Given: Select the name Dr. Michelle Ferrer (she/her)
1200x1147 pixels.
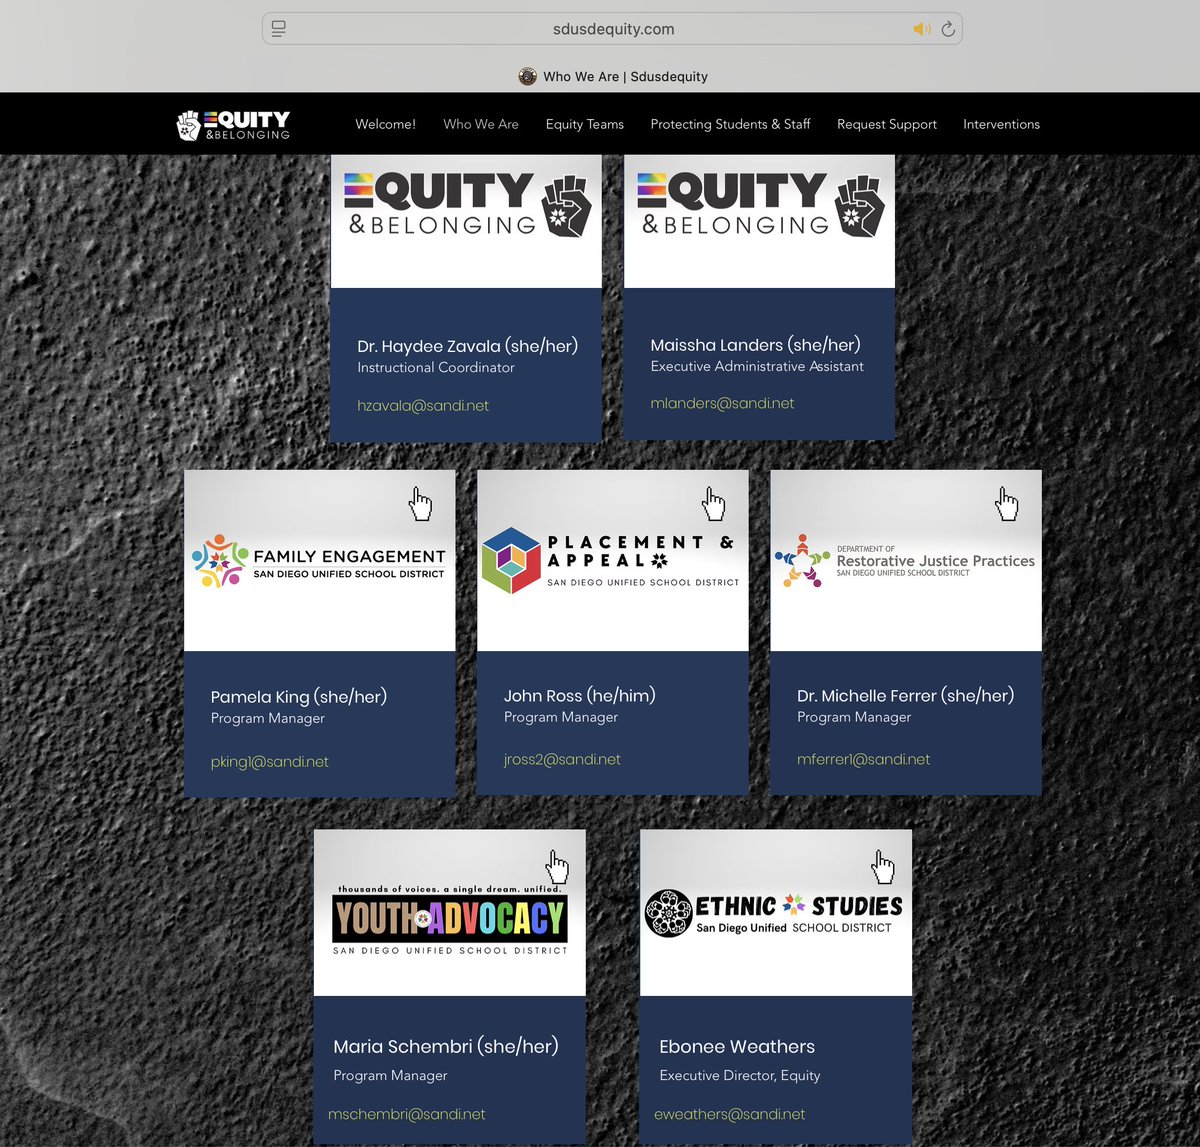Looking at the screenshot, I should click(906, 696).
